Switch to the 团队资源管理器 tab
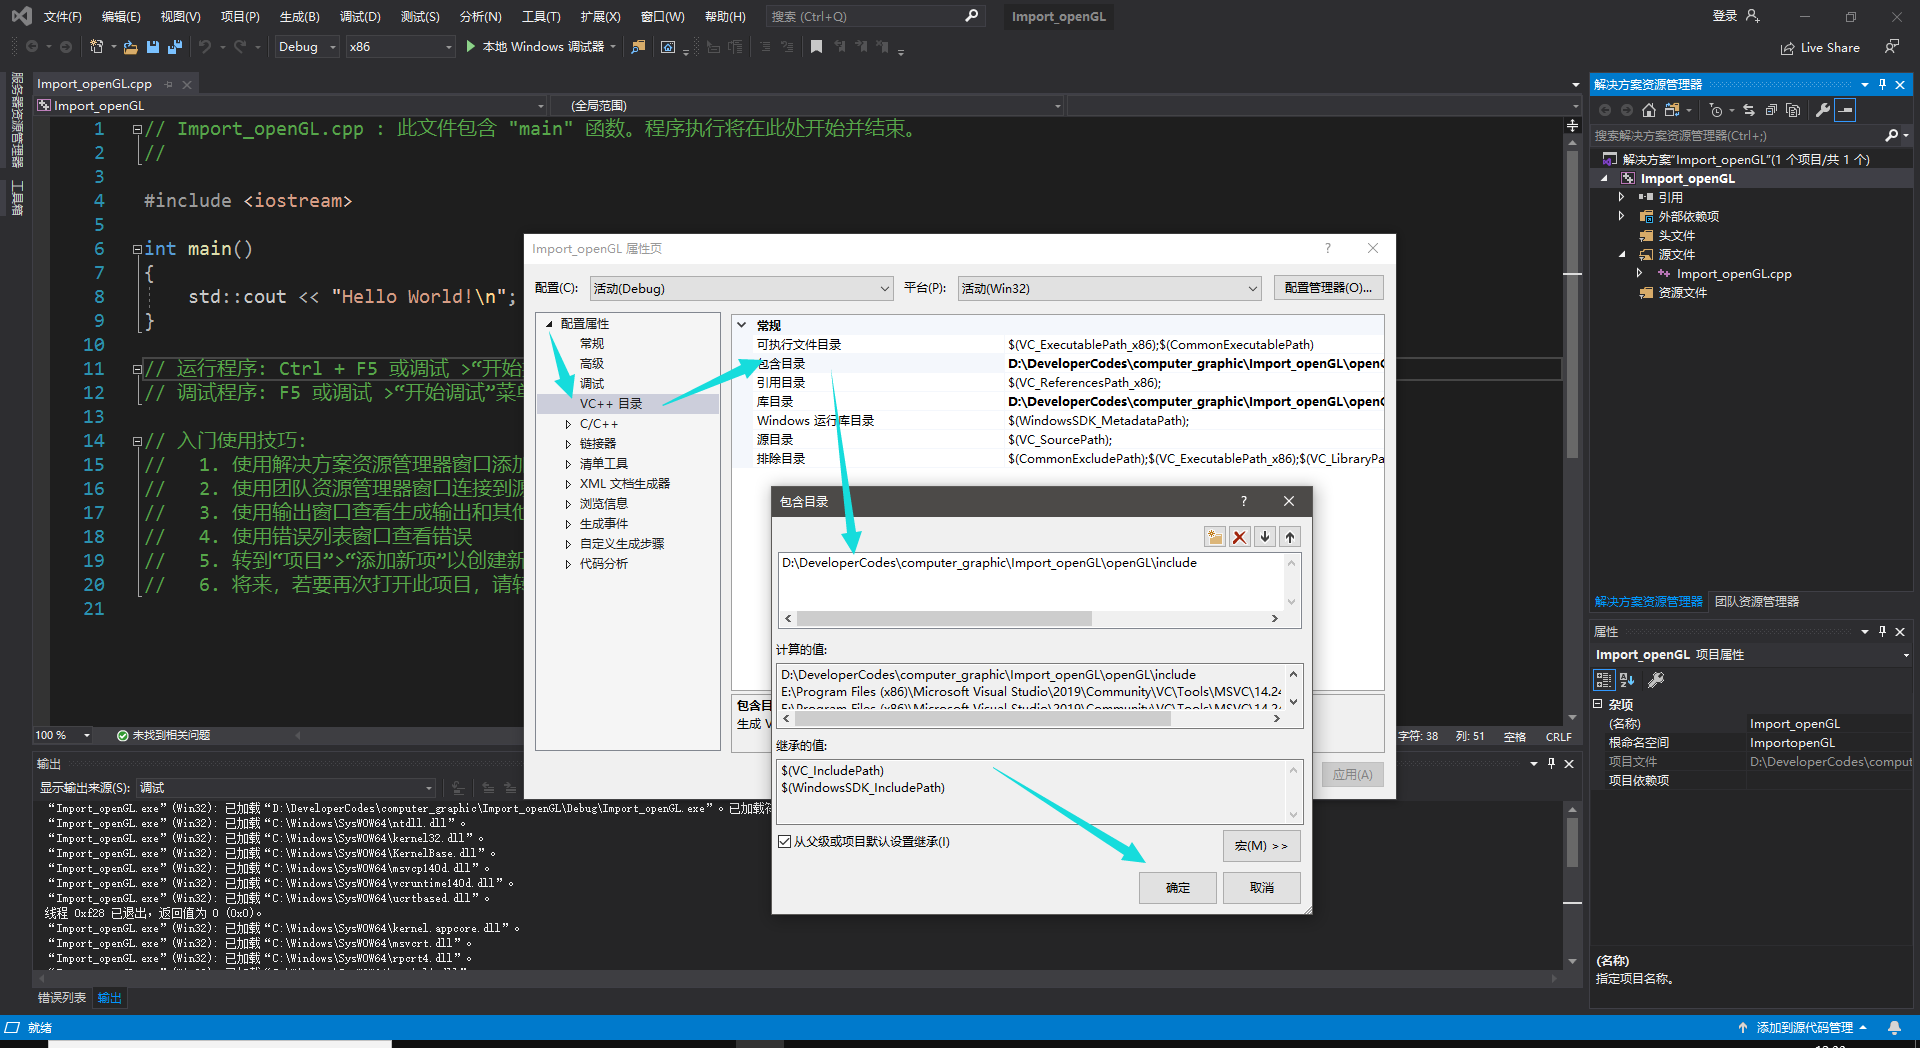 pyautogui.click(x=1754, y=601)
